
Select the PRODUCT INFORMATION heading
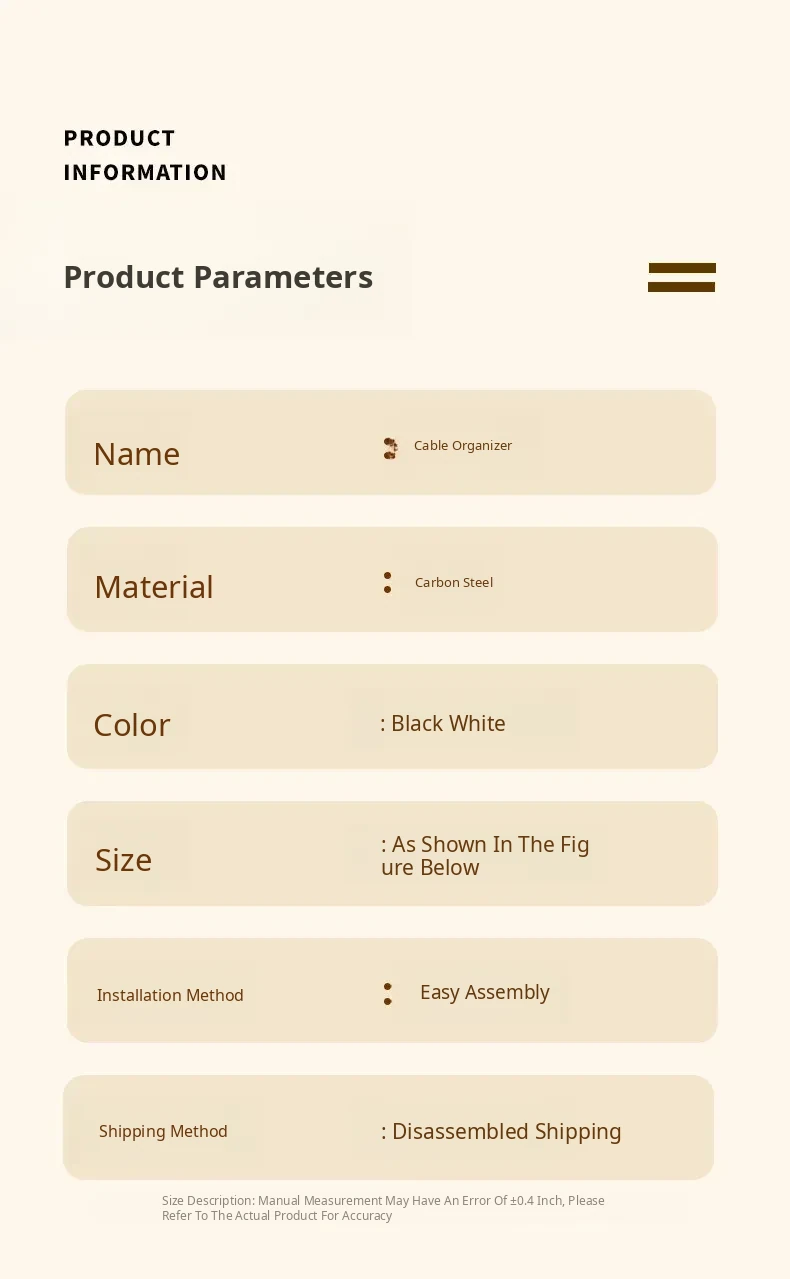point(145,155)
